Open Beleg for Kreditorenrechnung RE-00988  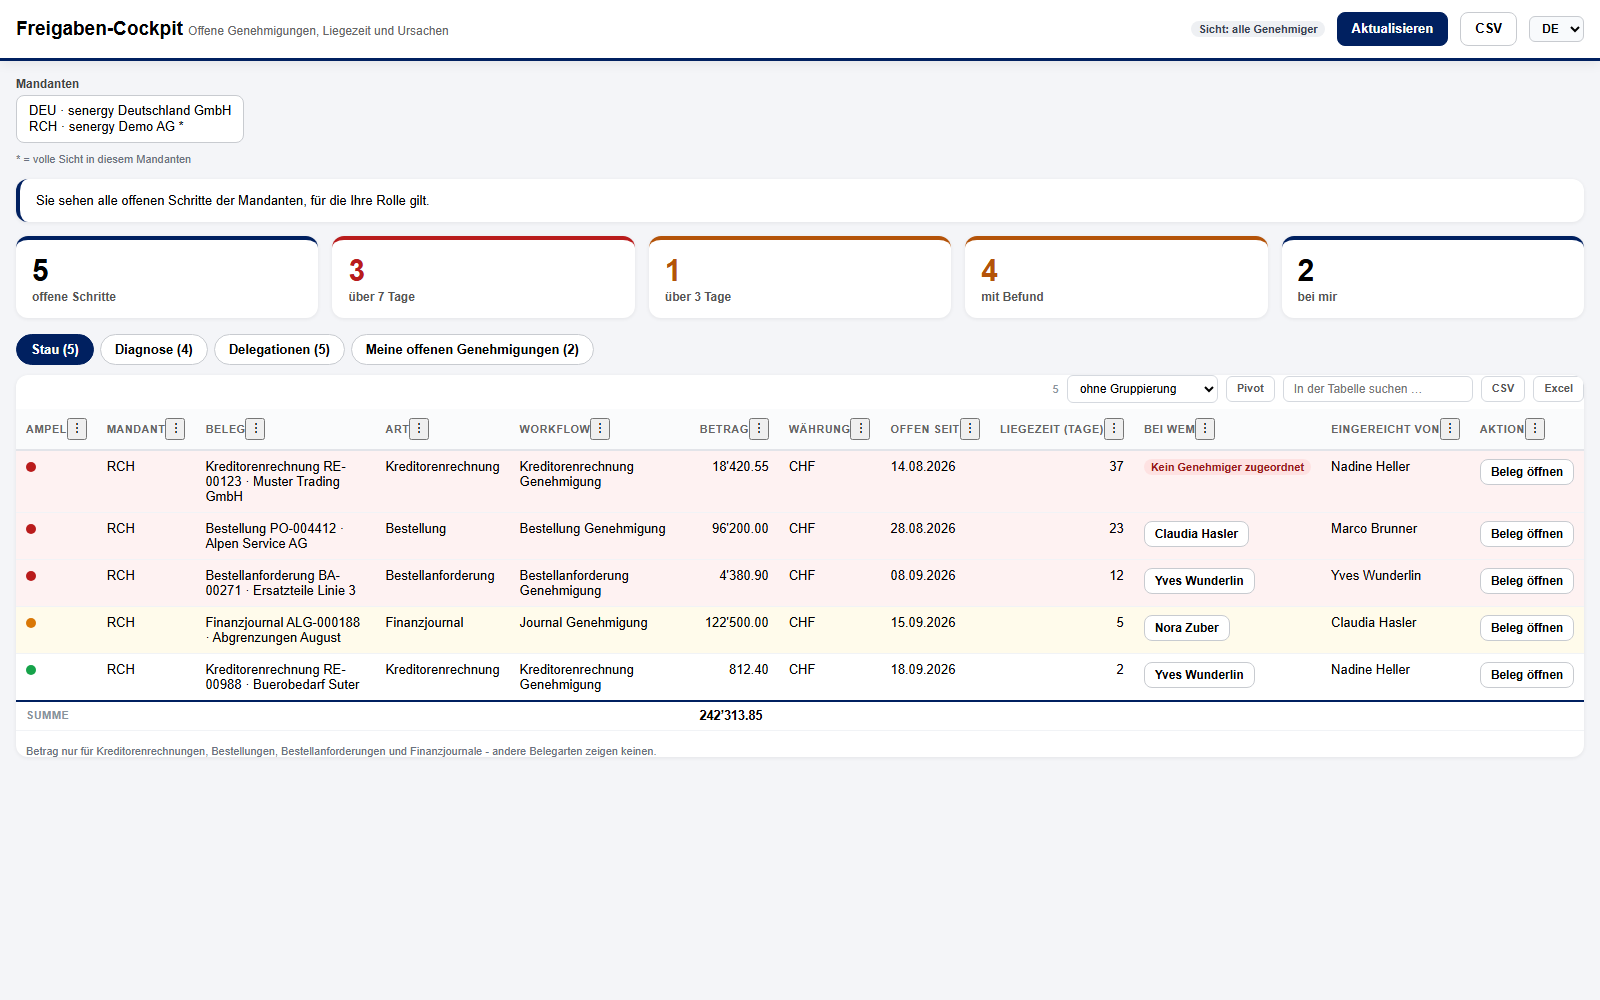(x=1526, y=675)
